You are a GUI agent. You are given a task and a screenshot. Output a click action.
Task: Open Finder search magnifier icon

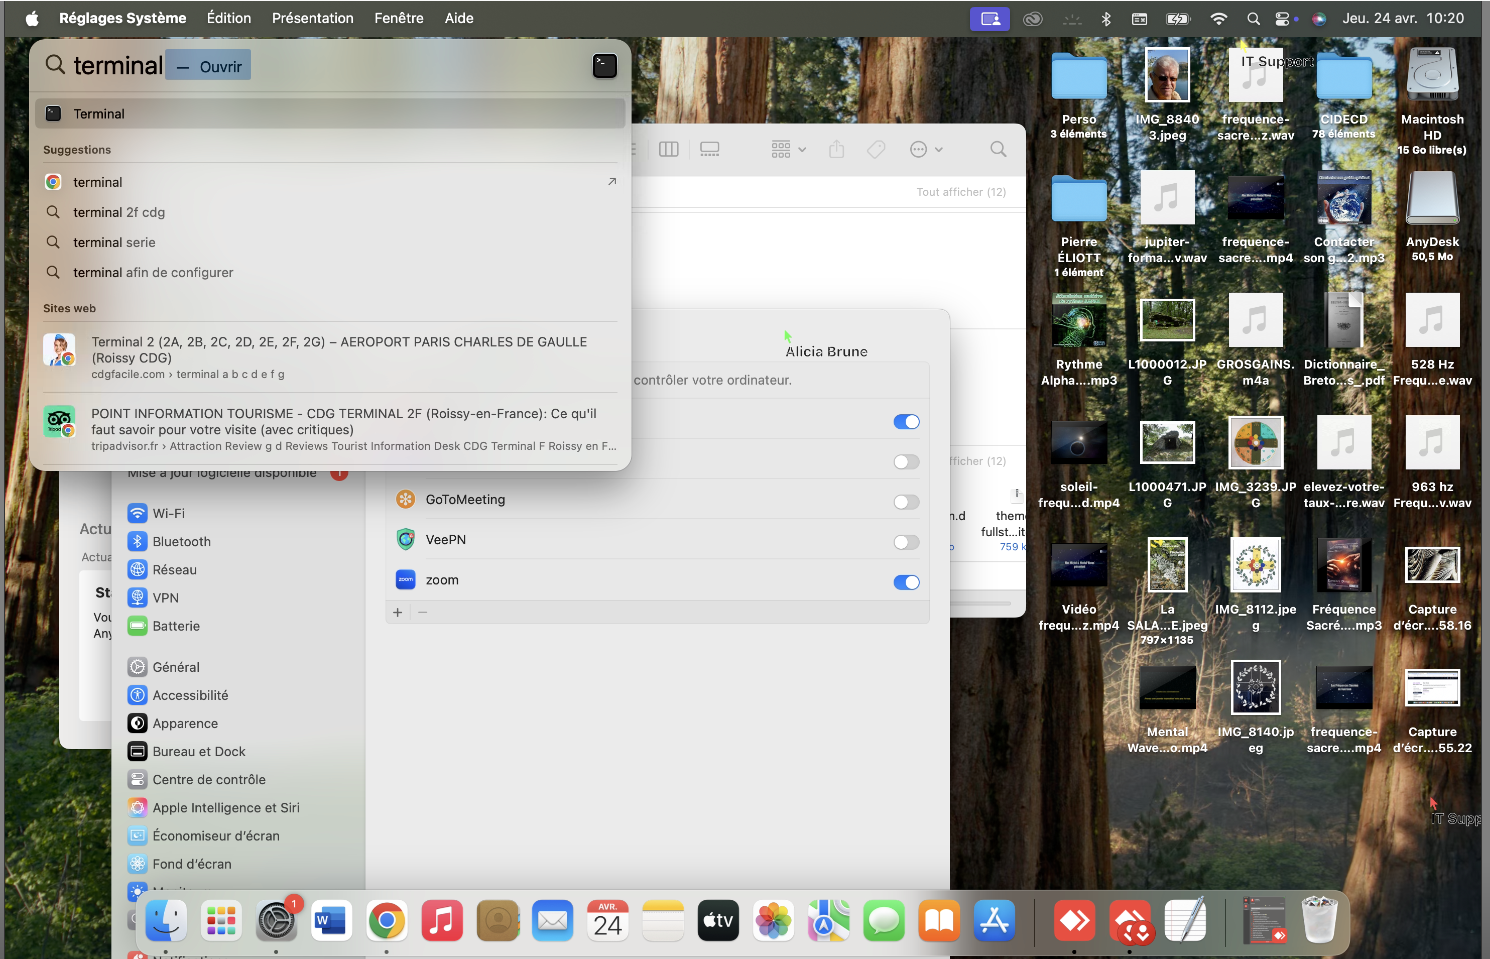(x=998, y=149)
